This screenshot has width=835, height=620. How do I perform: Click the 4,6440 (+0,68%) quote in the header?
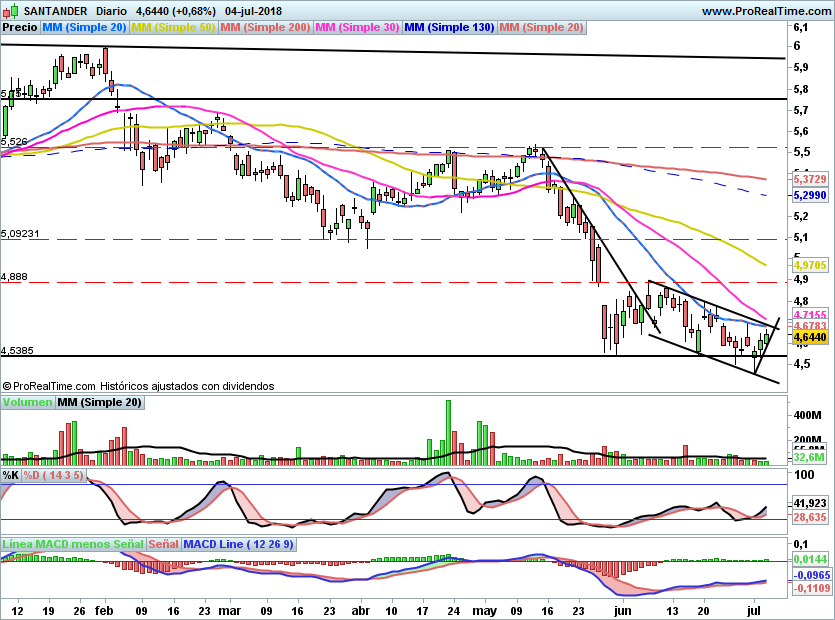pyautogui.click(x=176, y=11)
